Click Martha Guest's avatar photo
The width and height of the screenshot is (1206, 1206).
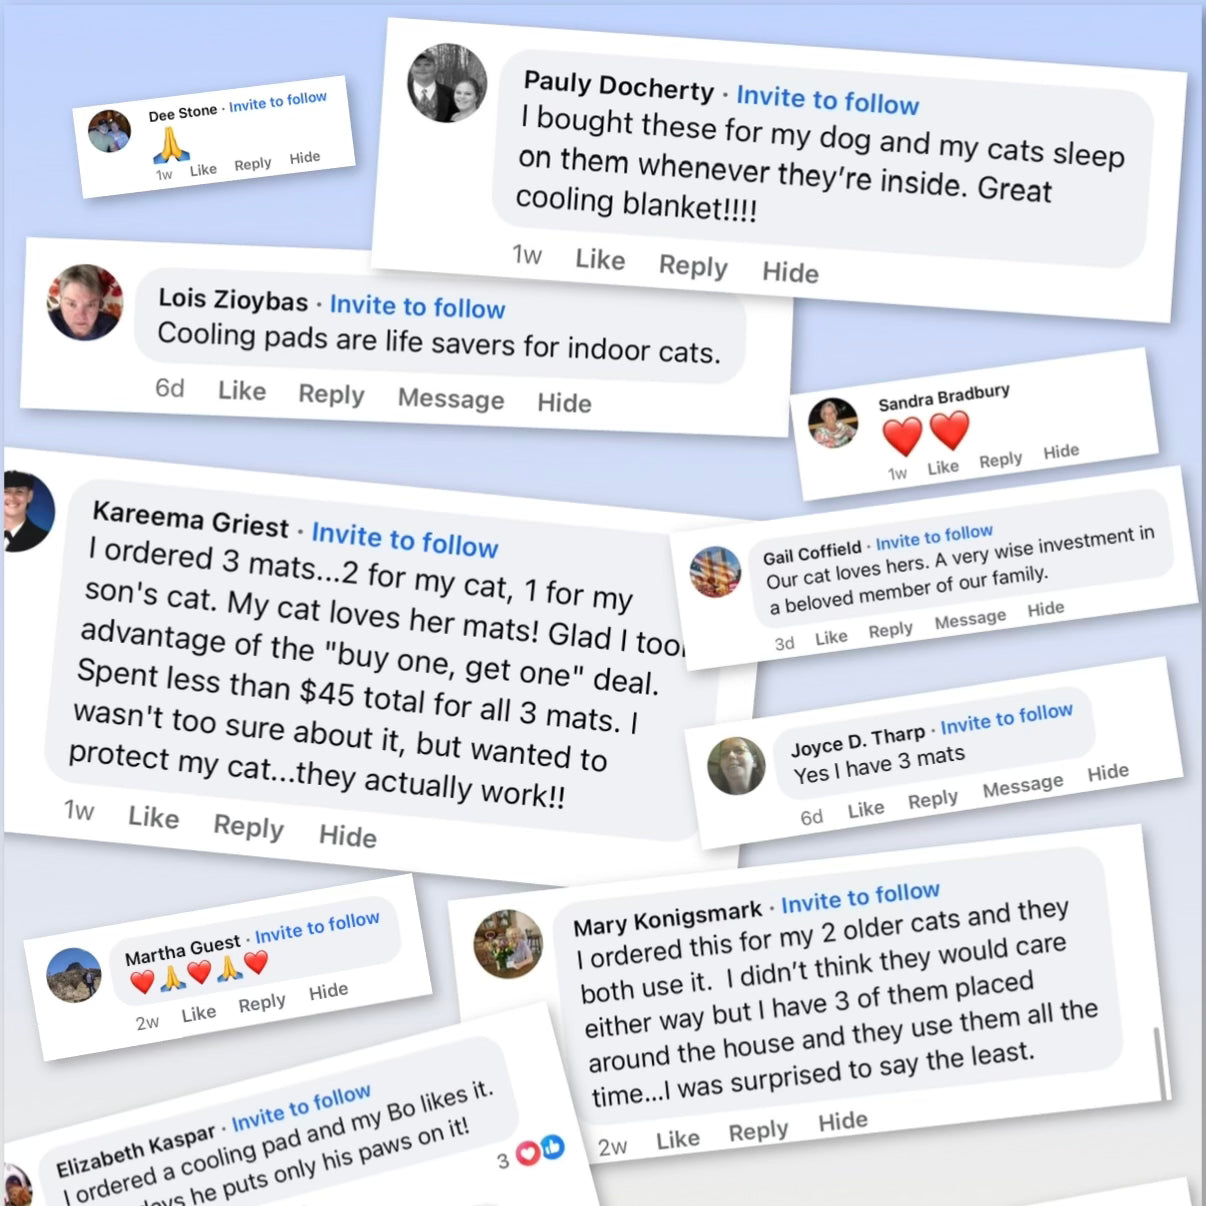pyautogui.click(x=74, y=975)
